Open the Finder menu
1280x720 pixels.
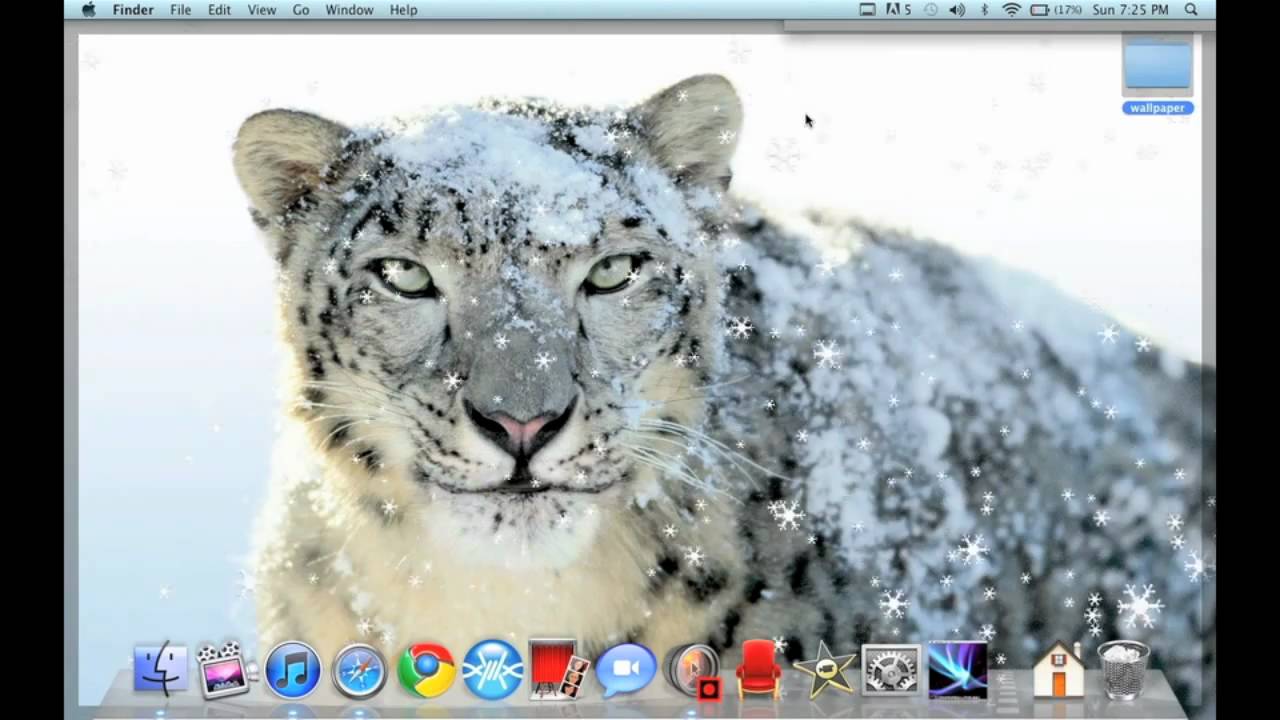[133, 10]
